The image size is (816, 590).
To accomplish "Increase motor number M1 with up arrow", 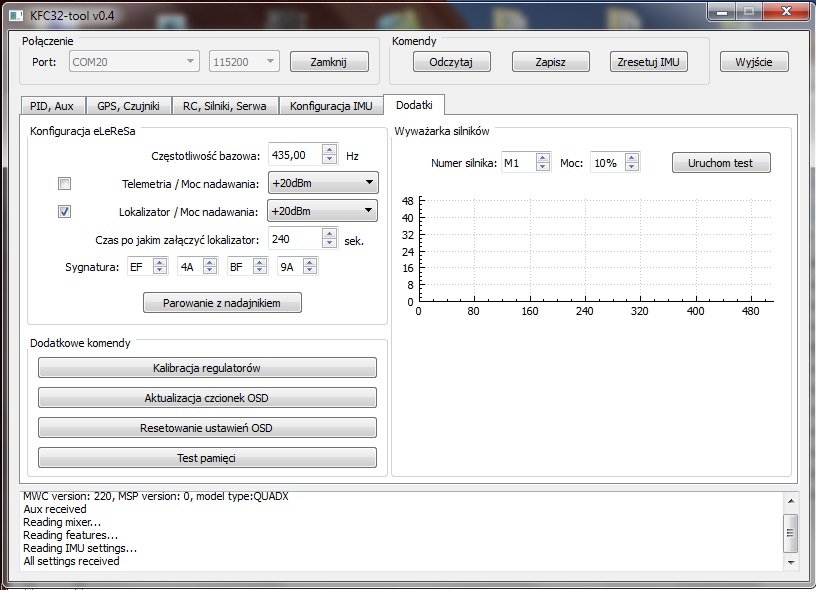I will coord(543,158).
